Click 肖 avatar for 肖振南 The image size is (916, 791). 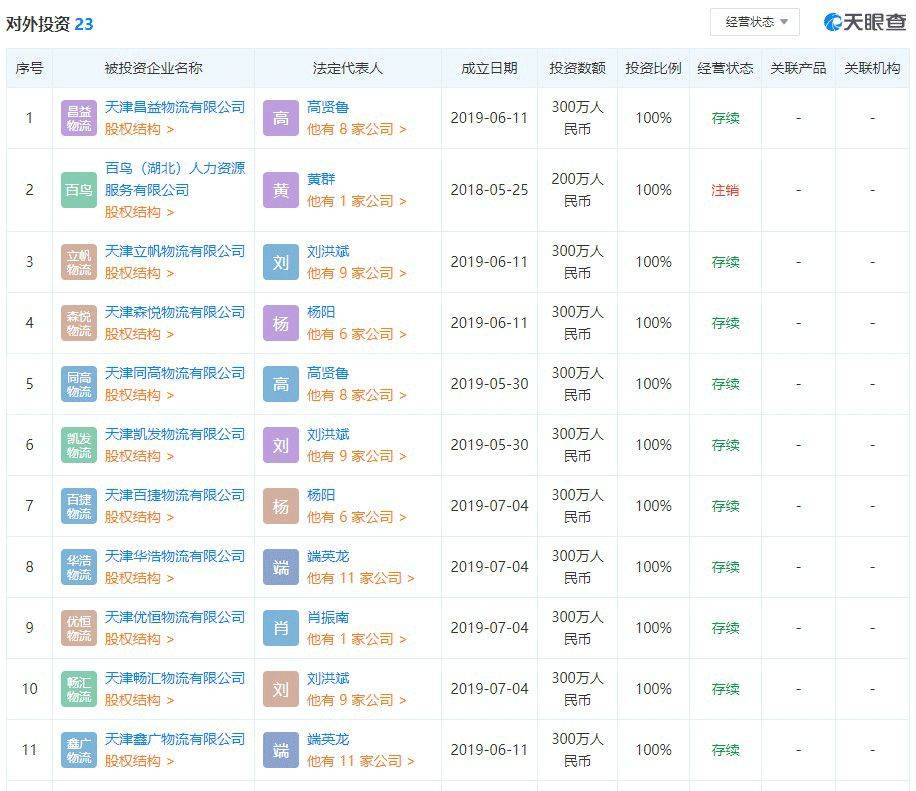click(x=281, y=628)
